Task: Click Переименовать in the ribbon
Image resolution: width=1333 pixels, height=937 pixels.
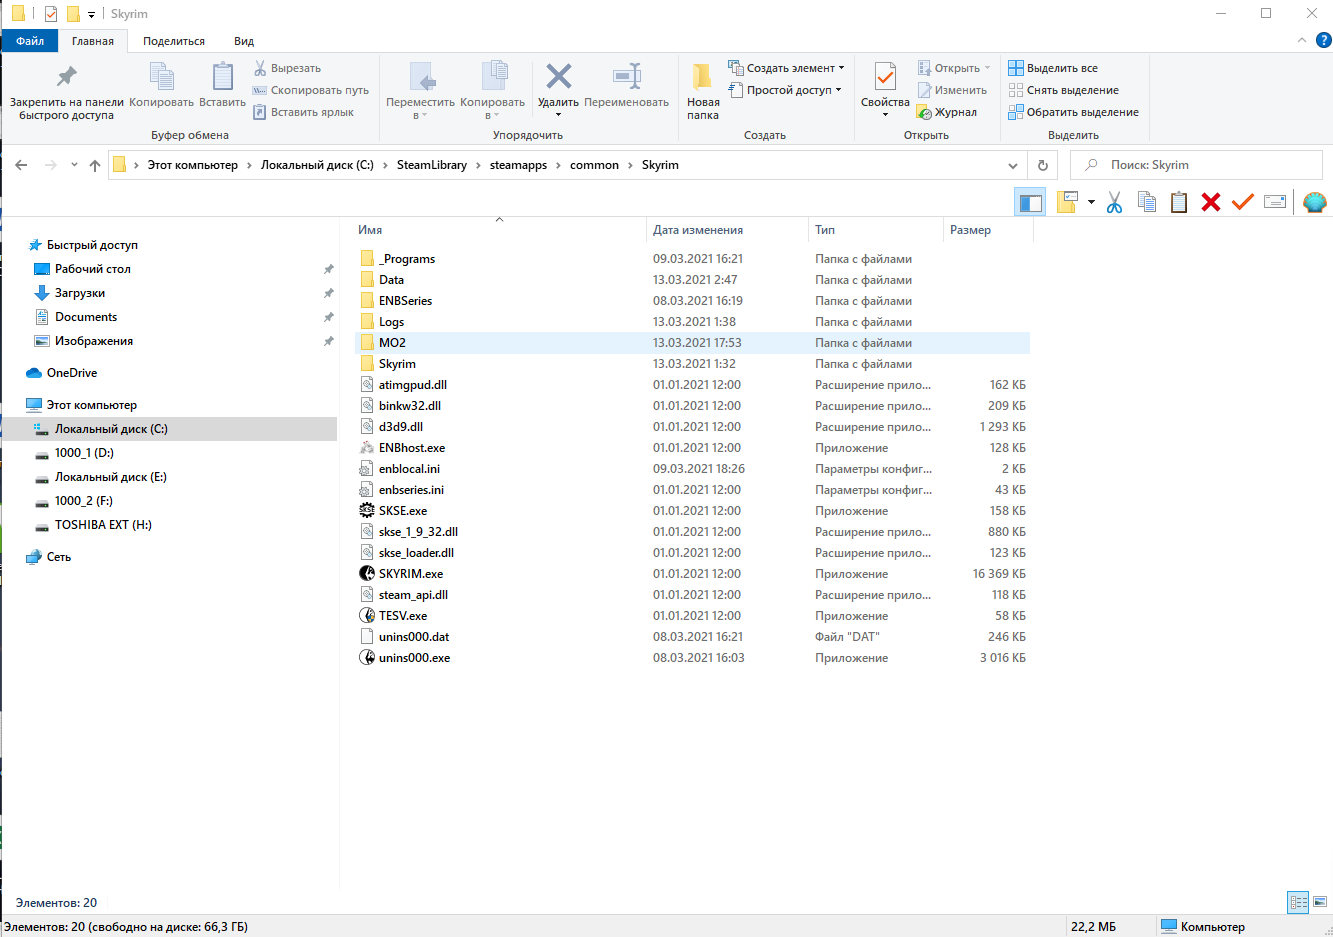Action: click(x=626, y=86)
